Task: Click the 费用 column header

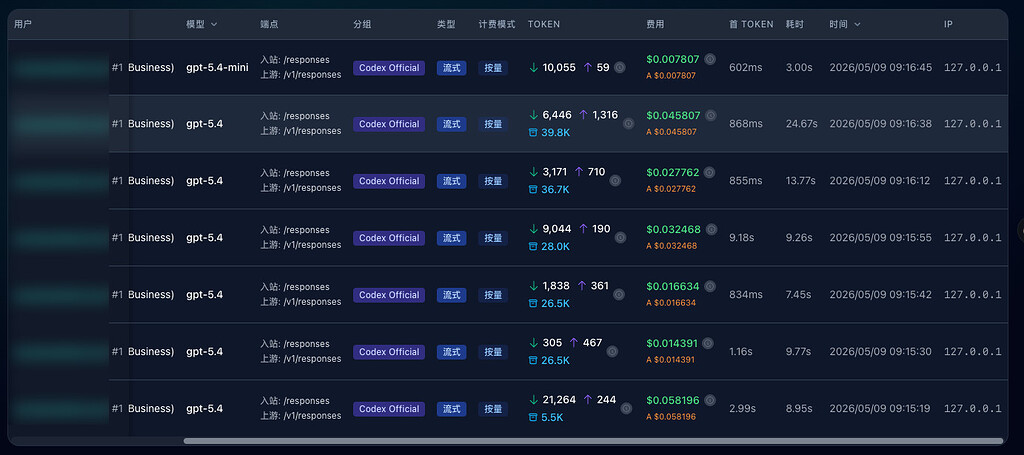Action: [x=656, y=24]
